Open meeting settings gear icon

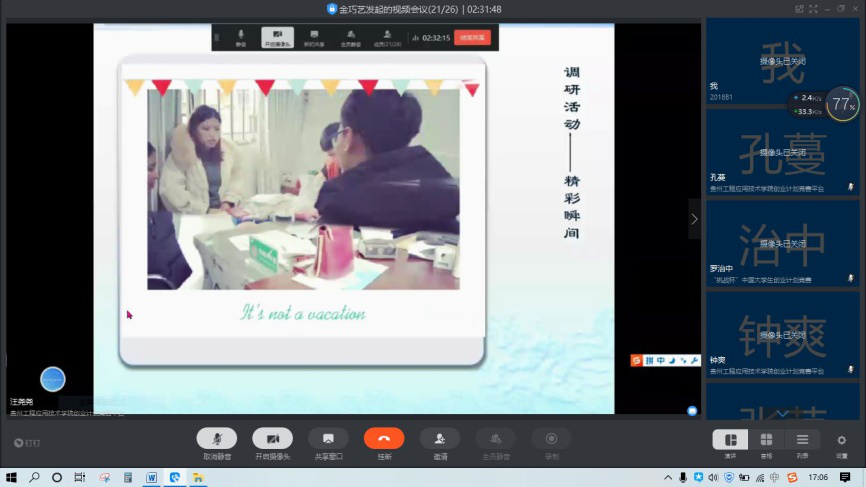click(841, 440)
